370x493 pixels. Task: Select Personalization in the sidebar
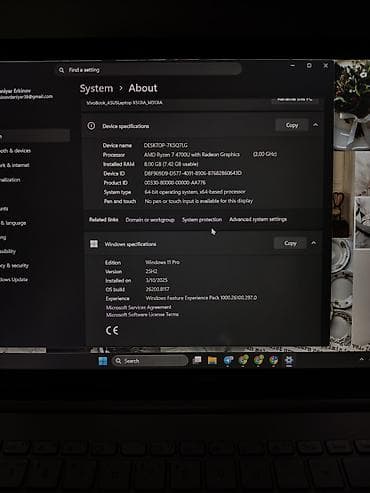point(10,180)
